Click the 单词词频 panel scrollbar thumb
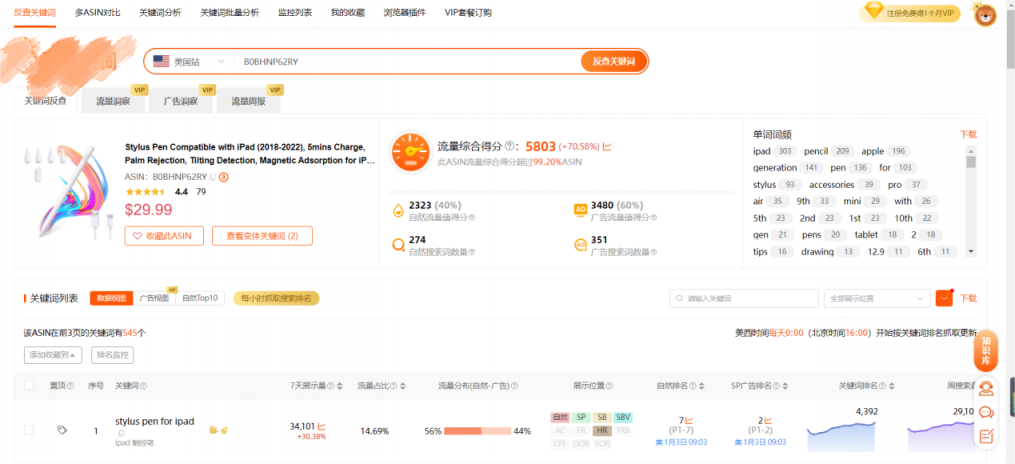 970,161
